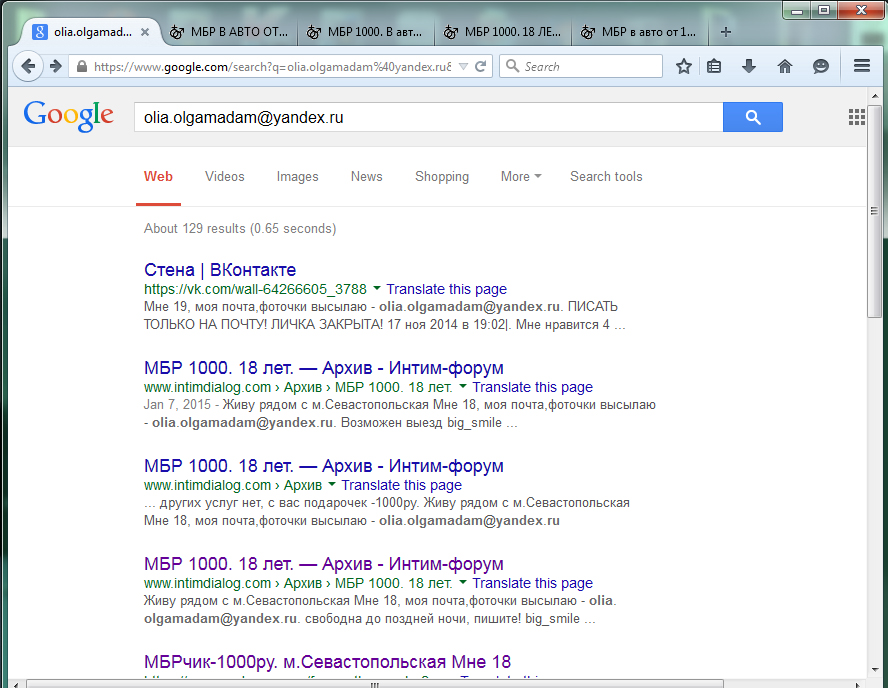Click the vertical scrollbar up arrow
The image size is (888, 688).
tap(874, 96)
